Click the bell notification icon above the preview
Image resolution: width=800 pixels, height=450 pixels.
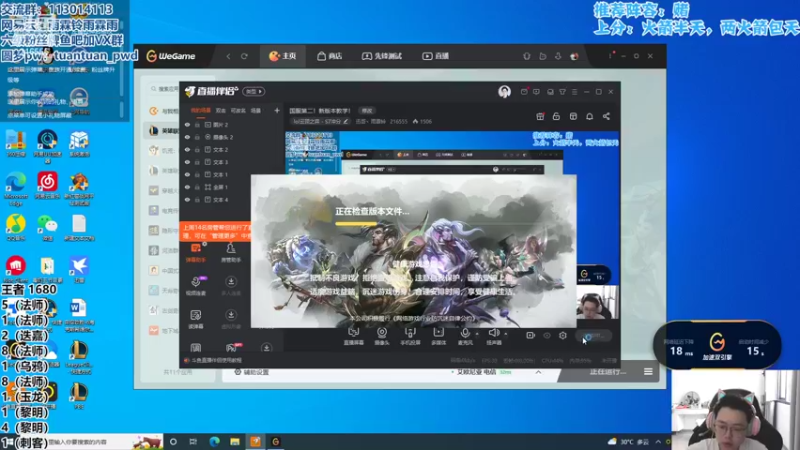click(x=589, y=116)
